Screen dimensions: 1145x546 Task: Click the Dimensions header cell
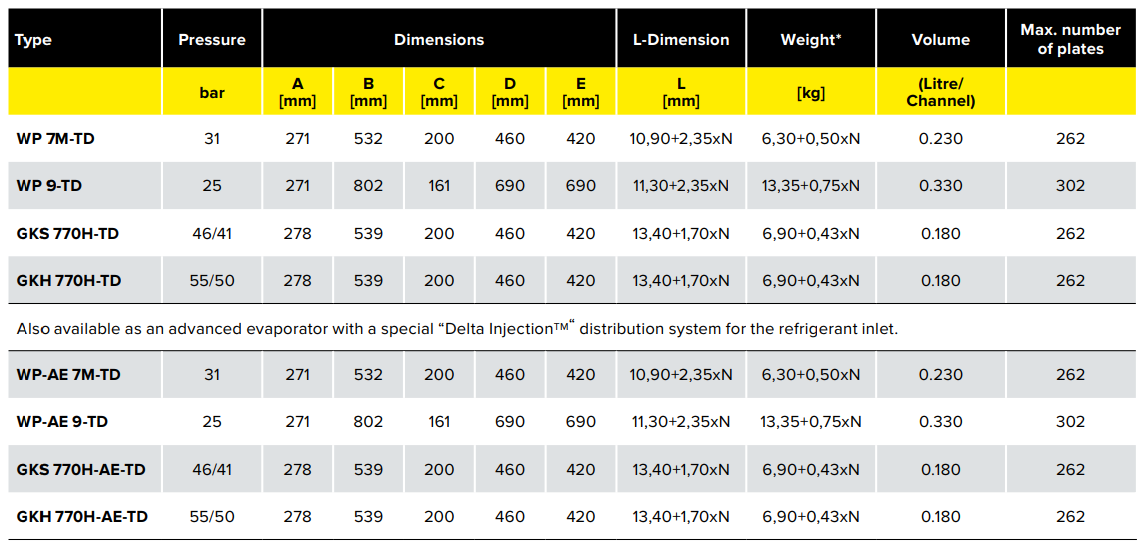tap(439, 40)
